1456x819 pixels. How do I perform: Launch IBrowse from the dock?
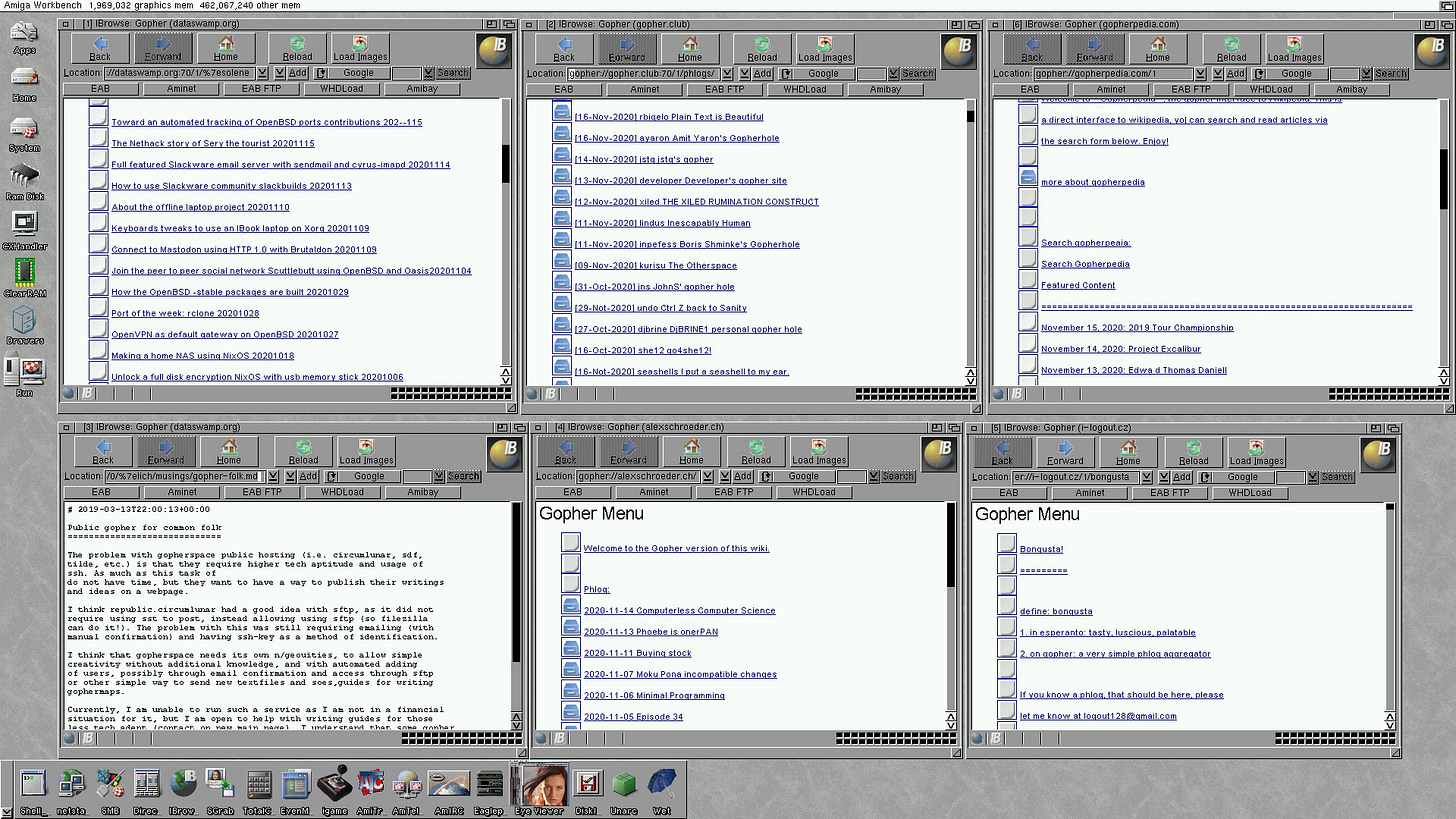click(182, 790)
